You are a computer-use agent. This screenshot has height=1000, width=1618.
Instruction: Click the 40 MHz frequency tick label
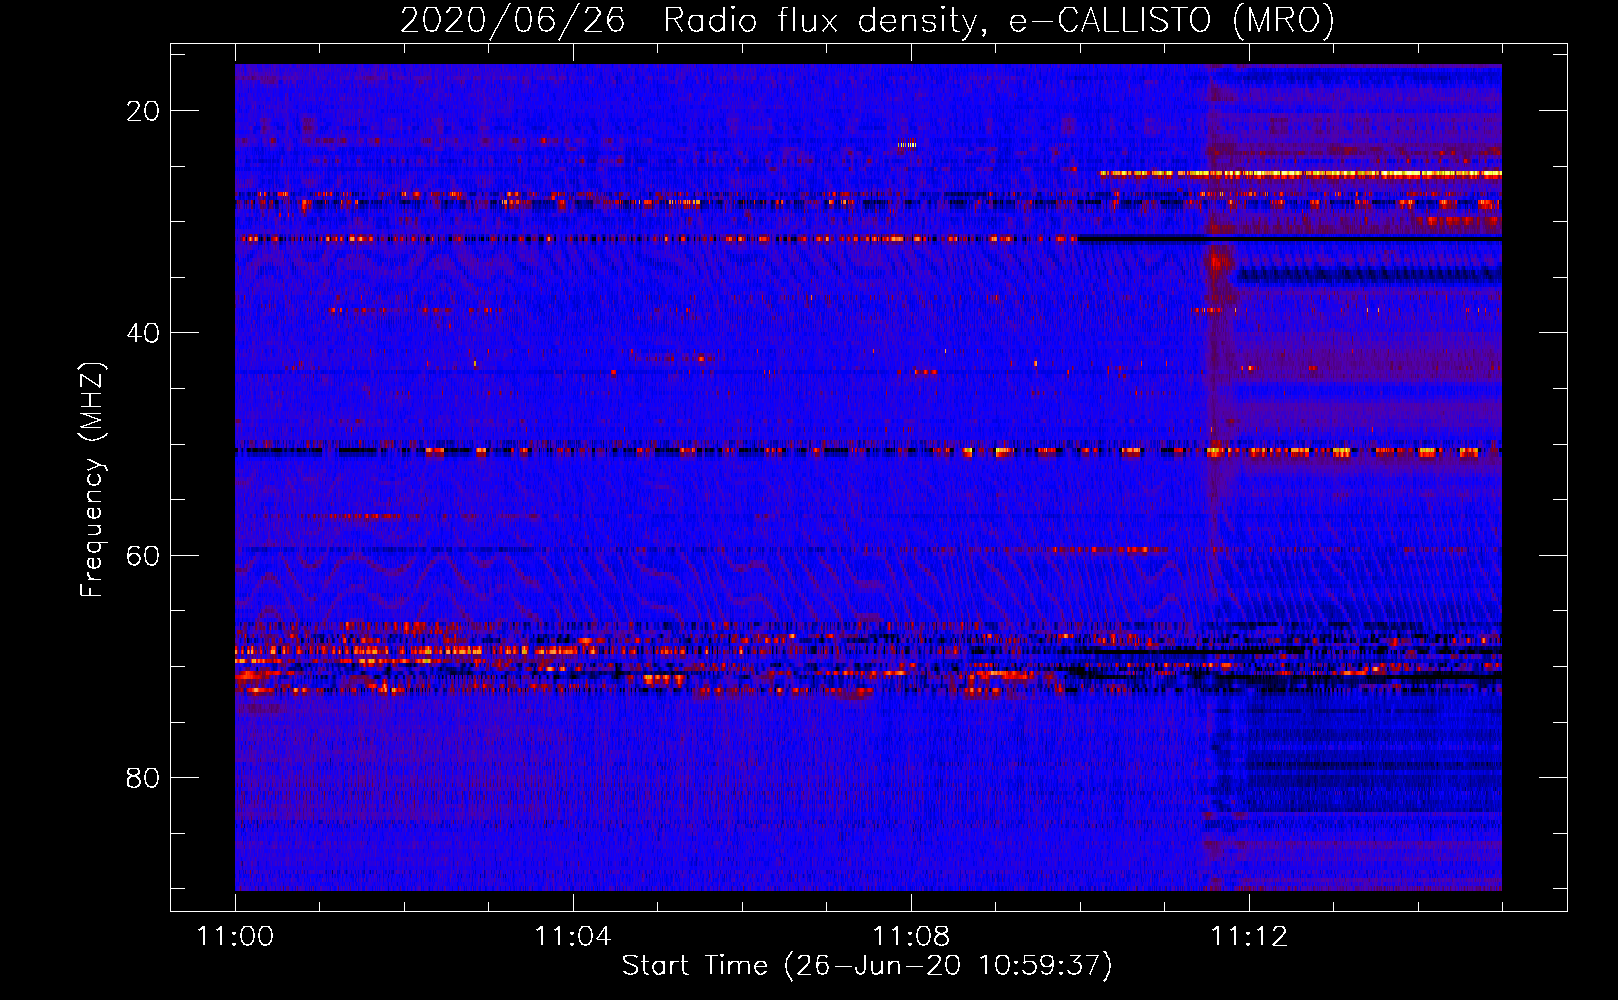click(x=143, y=333)
